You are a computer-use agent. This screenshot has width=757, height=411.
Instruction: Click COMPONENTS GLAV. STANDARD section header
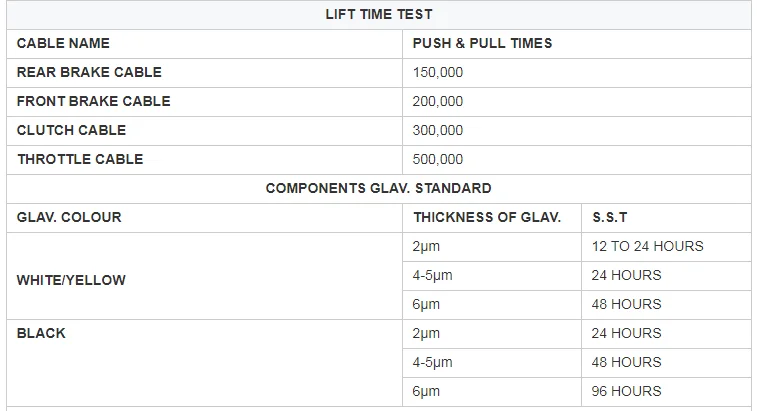378,189
